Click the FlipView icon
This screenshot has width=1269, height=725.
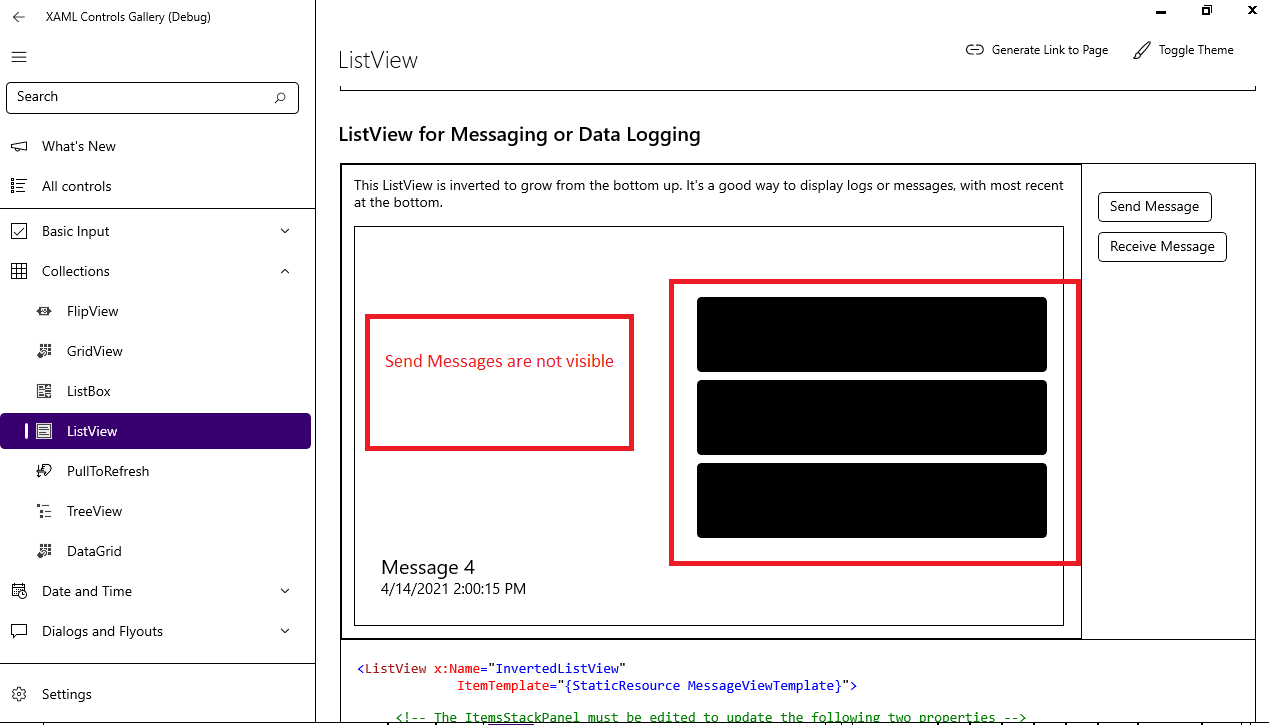[44, 311]
